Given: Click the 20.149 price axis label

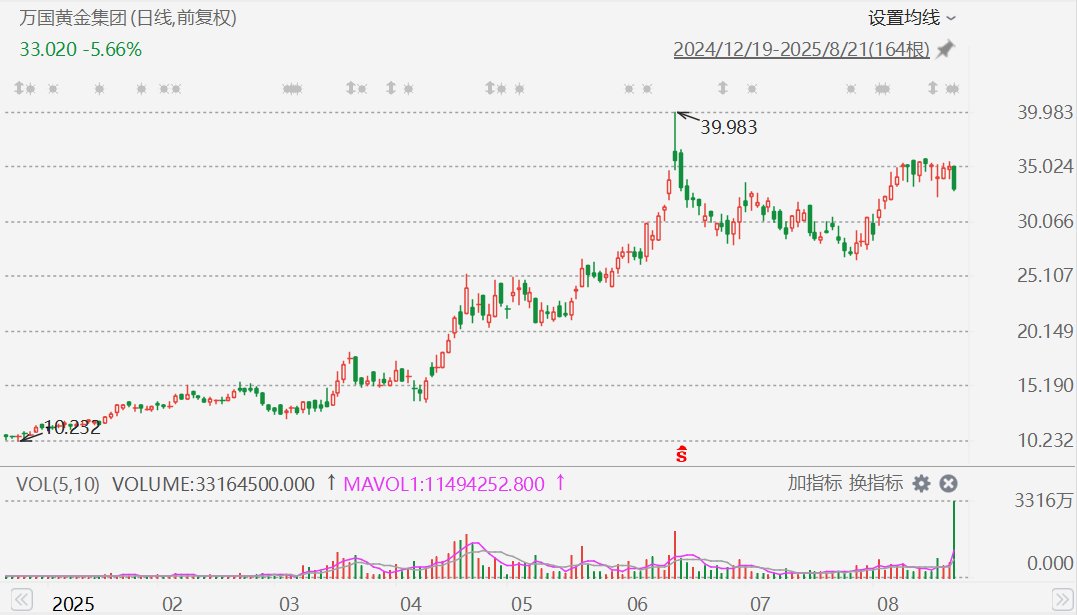Looking at the screenshot, I should [1045, 331].
